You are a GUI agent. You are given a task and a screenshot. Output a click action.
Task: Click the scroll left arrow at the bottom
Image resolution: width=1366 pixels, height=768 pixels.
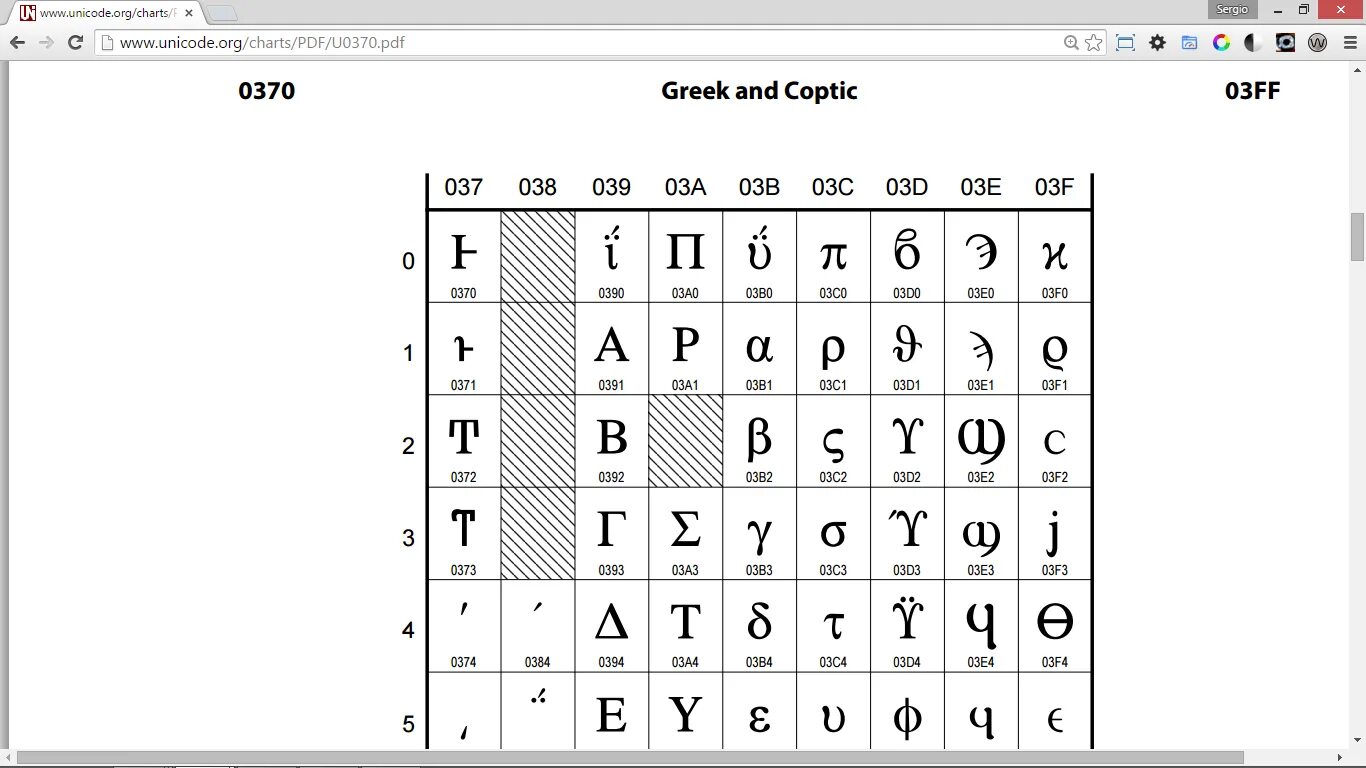pos(7,758)
